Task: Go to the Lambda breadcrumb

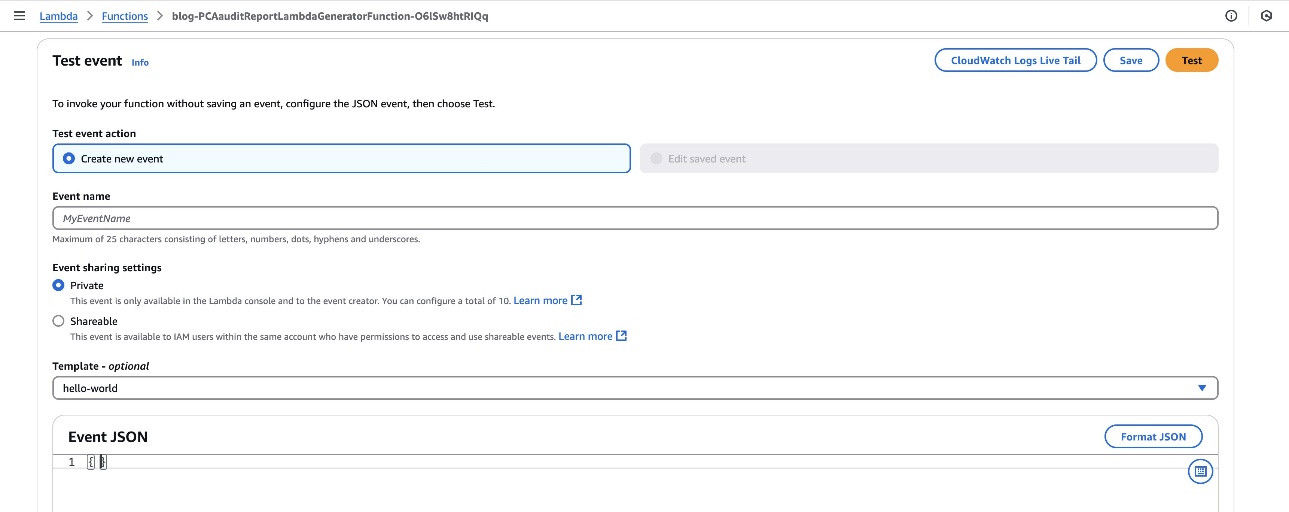Action: click(x=58, y=16)
